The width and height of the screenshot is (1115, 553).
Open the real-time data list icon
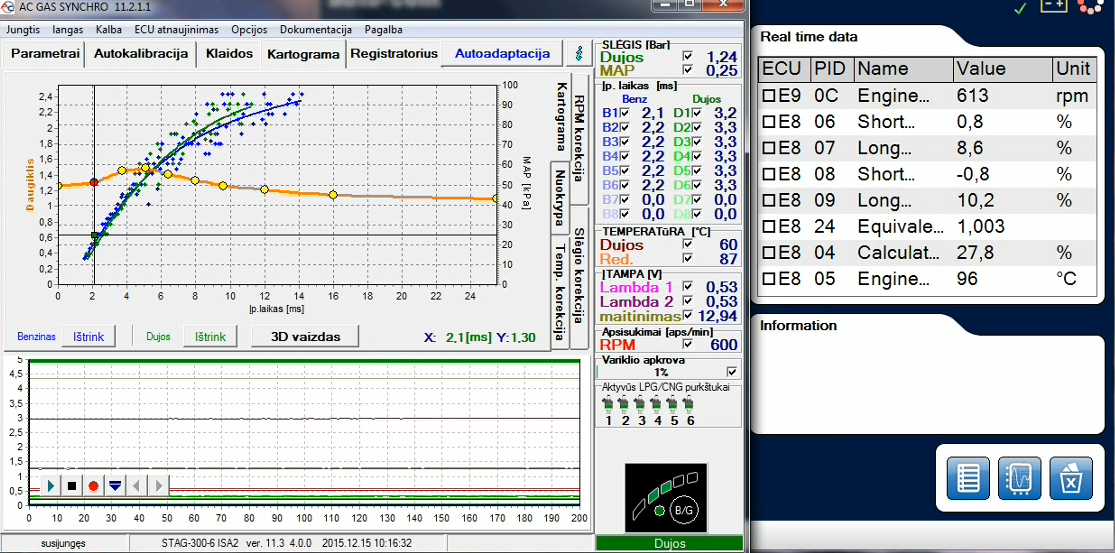[x=968, y=479]
